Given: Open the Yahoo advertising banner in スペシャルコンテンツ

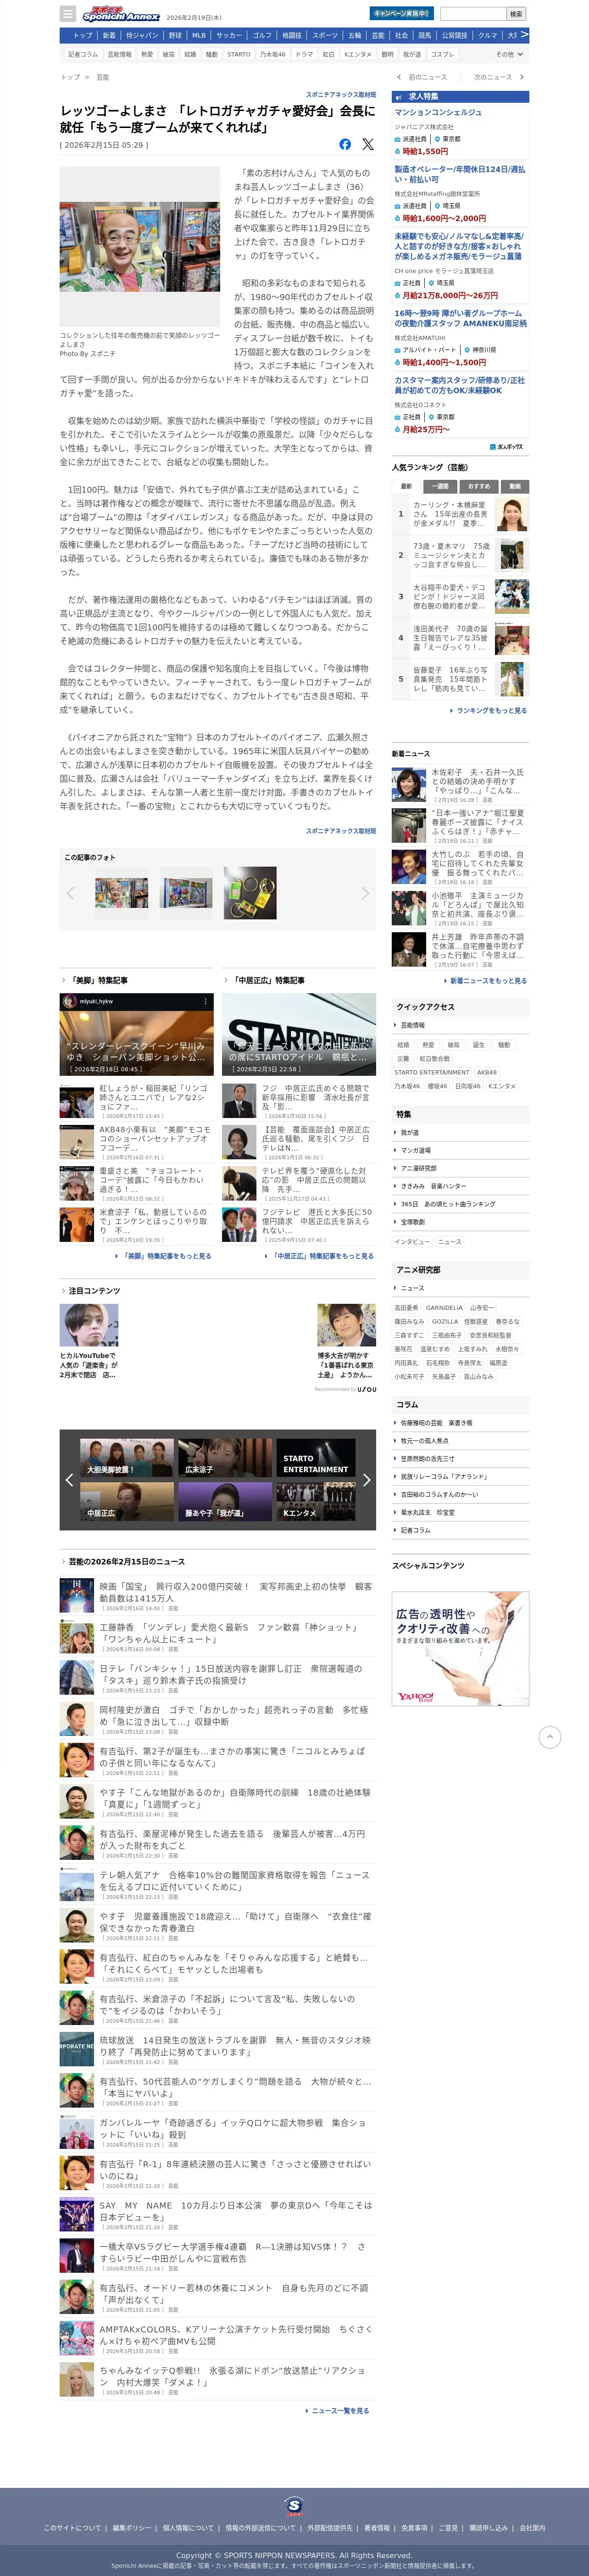Looking at the screenshot, I should coord(460,1648).
